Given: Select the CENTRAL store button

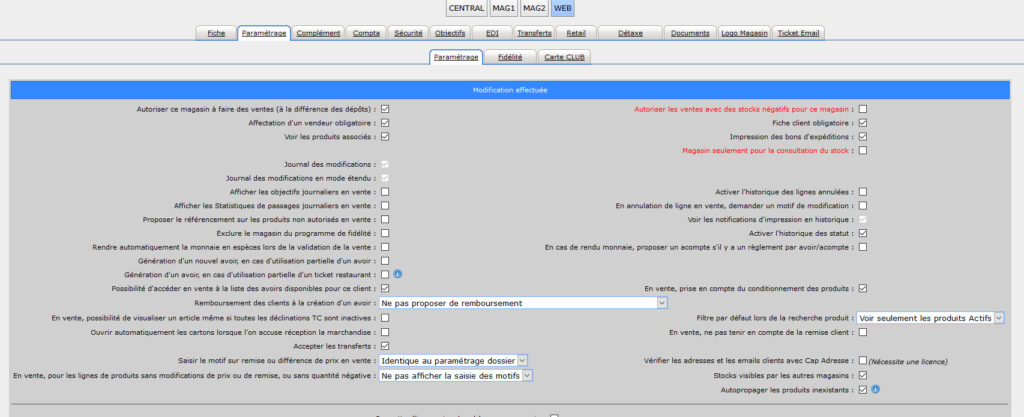Looking at the screenshot, I should (x=467, y=8).
